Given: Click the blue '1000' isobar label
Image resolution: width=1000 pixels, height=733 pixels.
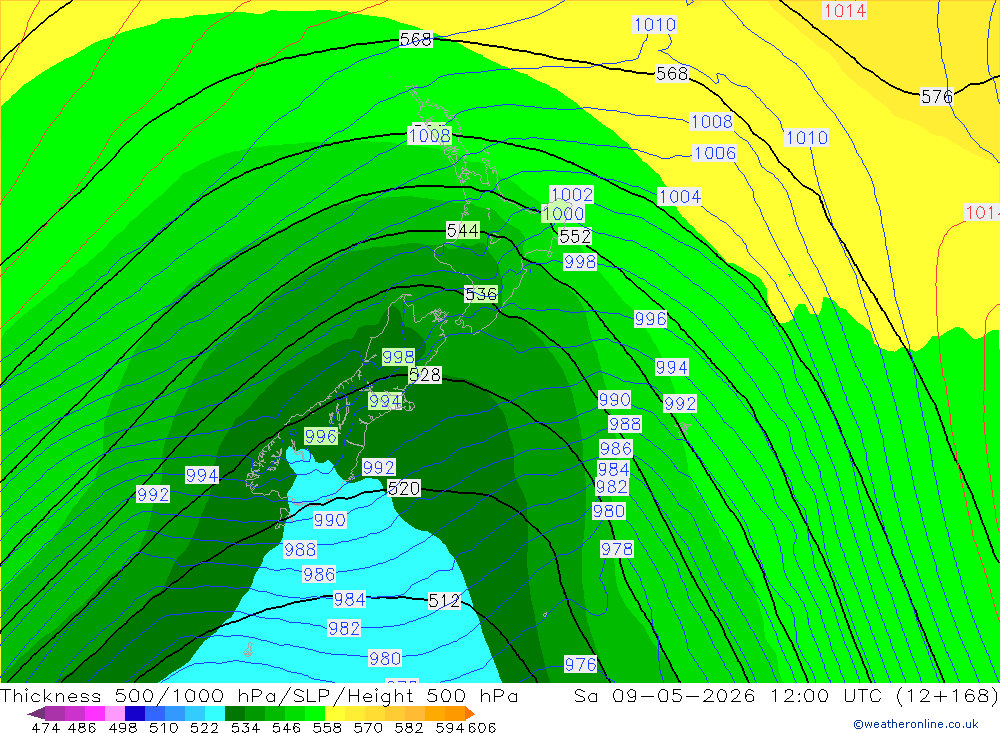Looking at the screenshot, I should coord(562,213).
